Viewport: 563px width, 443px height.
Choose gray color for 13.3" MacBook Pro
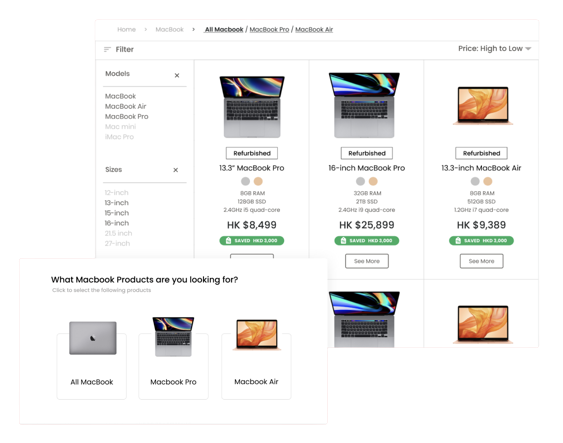coord(245,181)
